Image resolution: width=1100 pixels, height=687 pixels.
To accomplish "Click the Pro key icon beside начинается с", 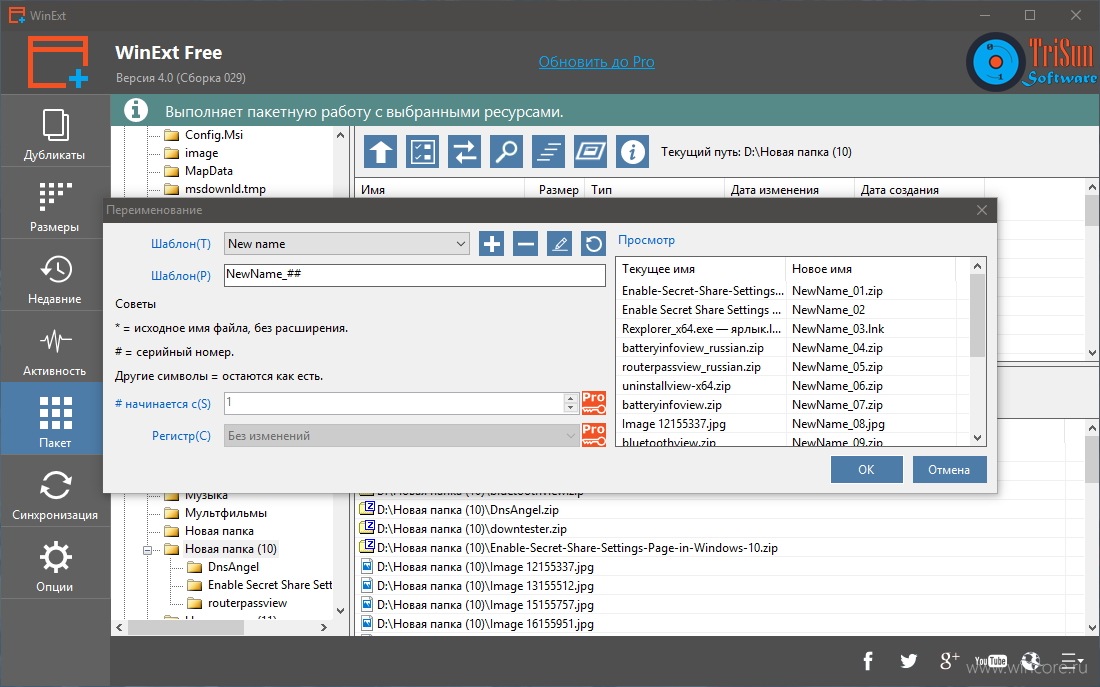I will [x=593, y=403].
